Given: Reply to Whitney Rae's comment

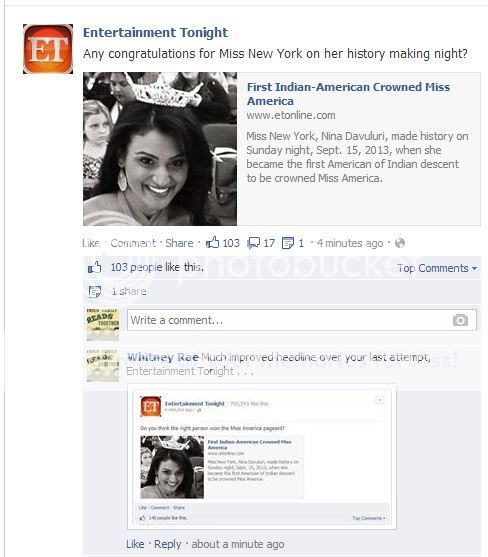Looking at the screenshot, I should pyautogui.click(x=167, y=544).
